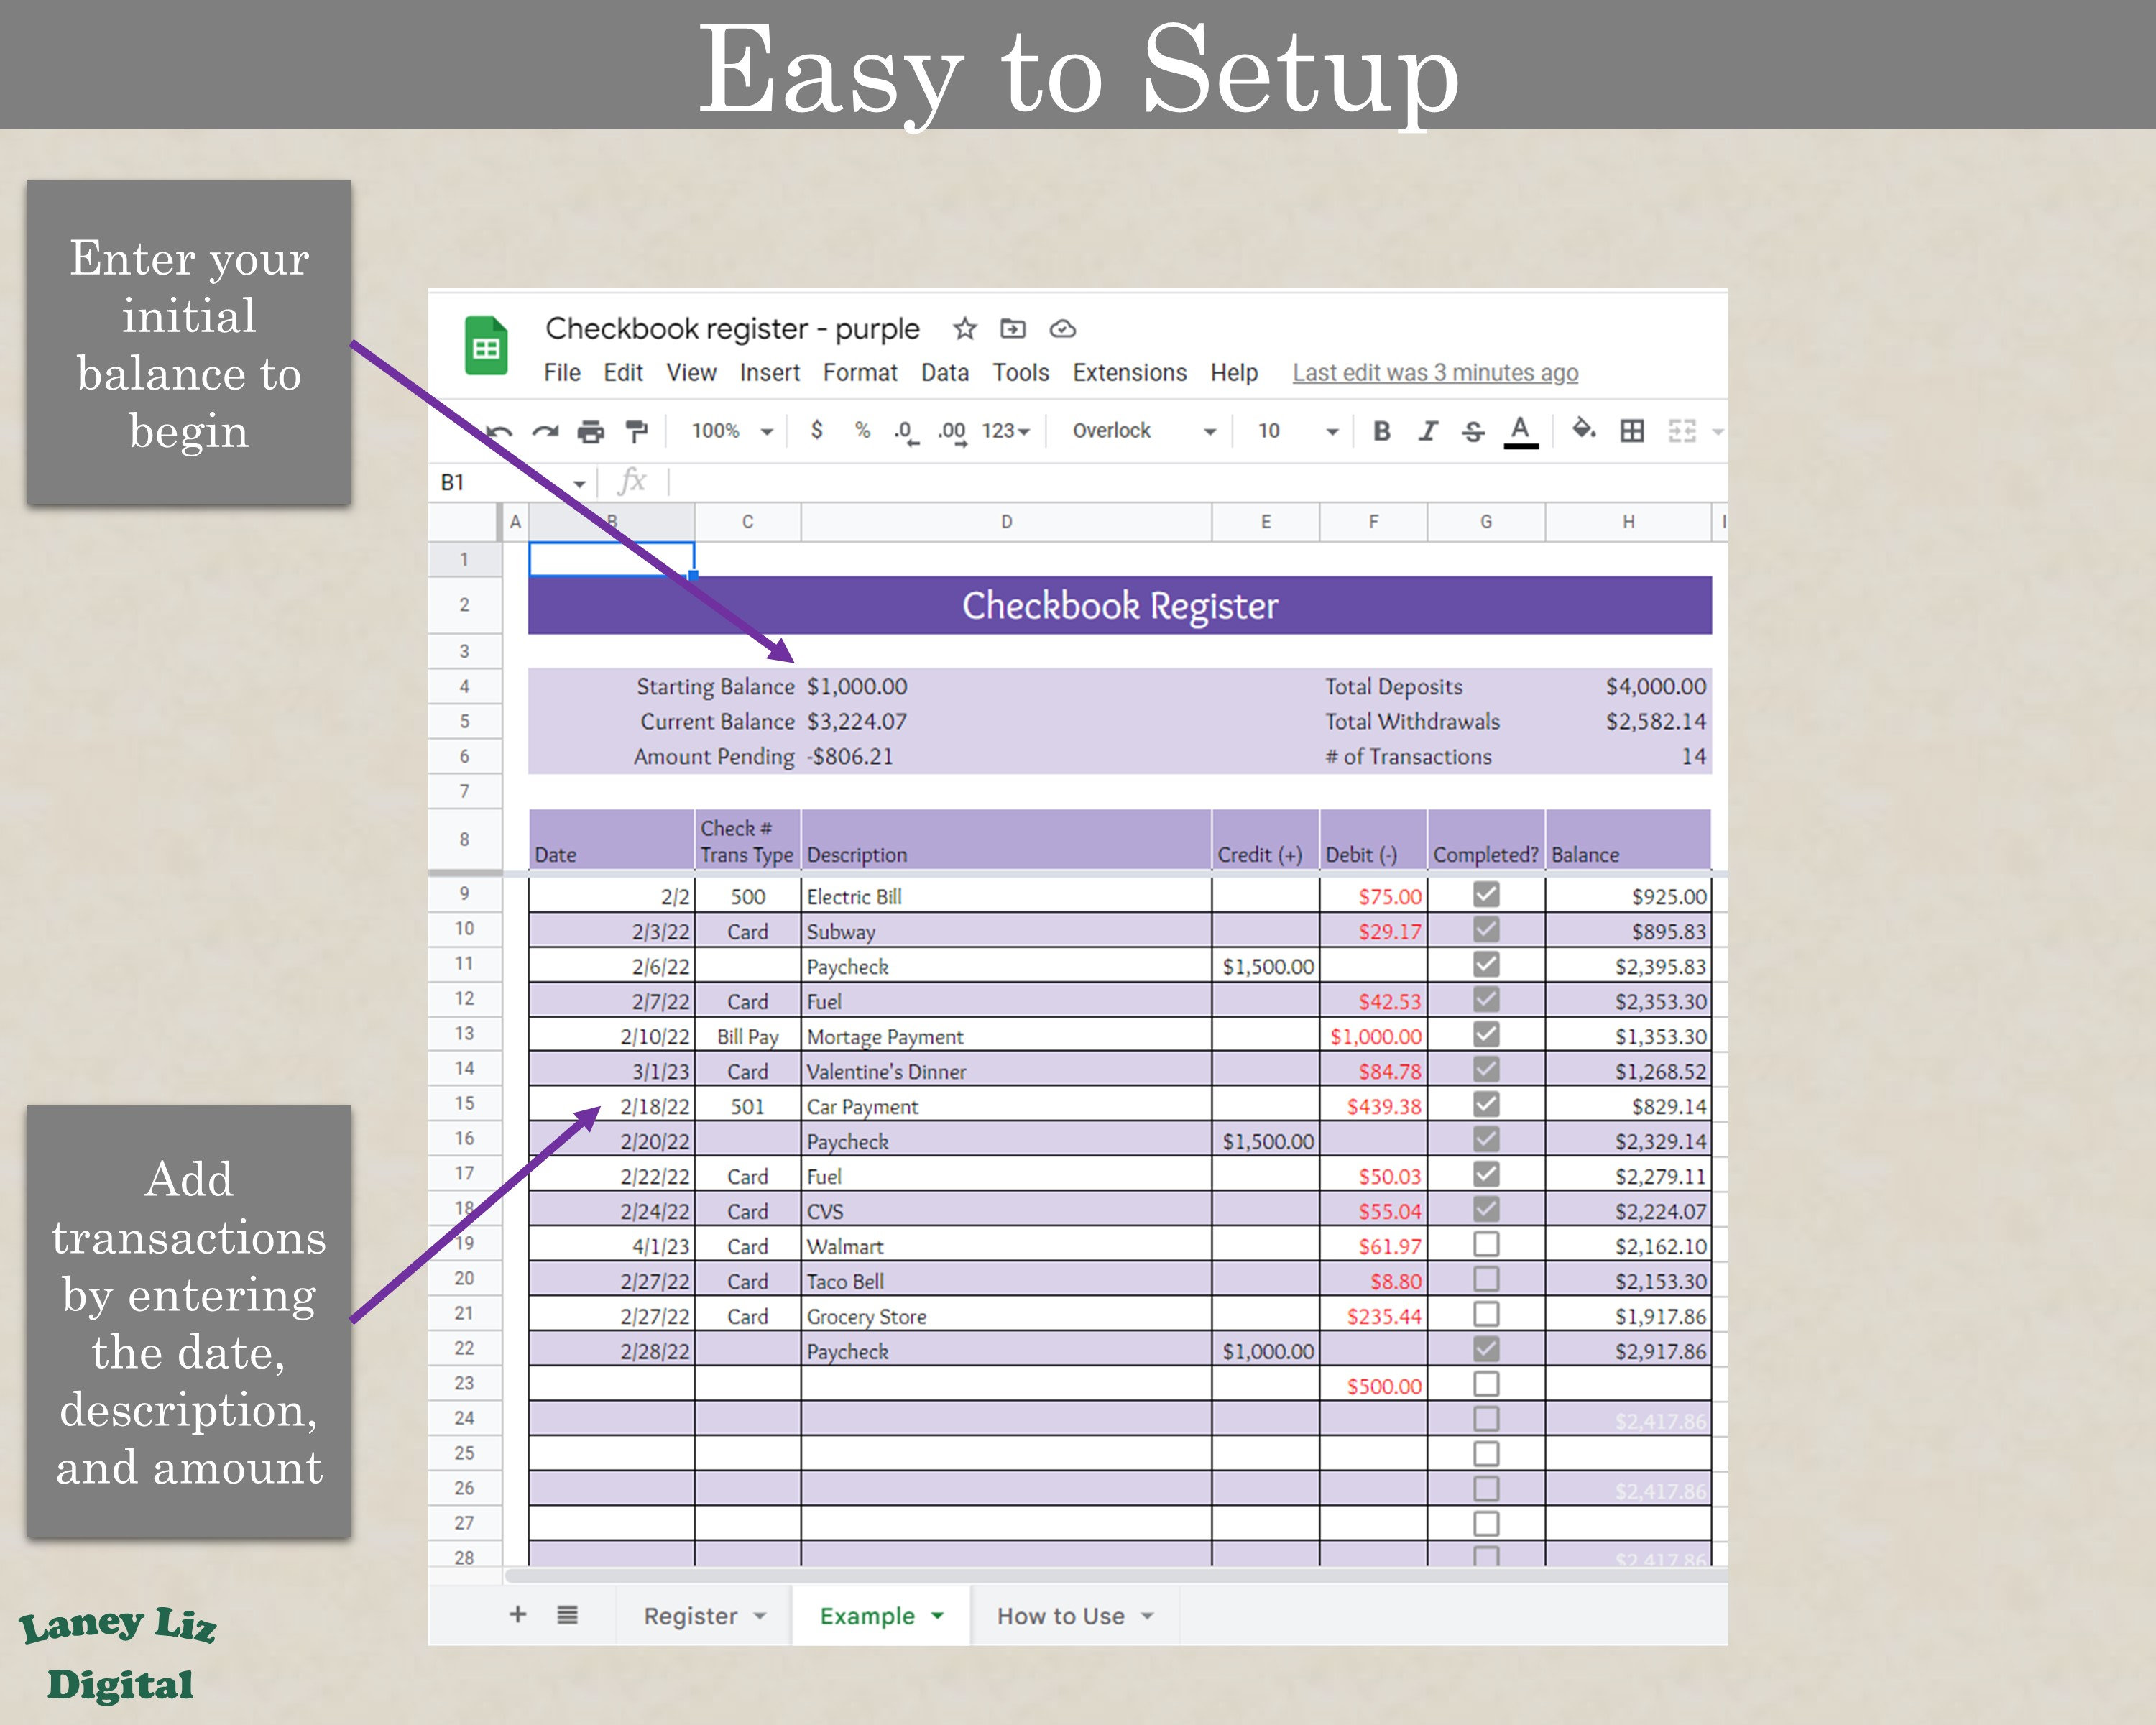2156x1725 pixels.
Task: Uncheck Completed for the Walmart transaction
Action: [x=1486, y=1244]
